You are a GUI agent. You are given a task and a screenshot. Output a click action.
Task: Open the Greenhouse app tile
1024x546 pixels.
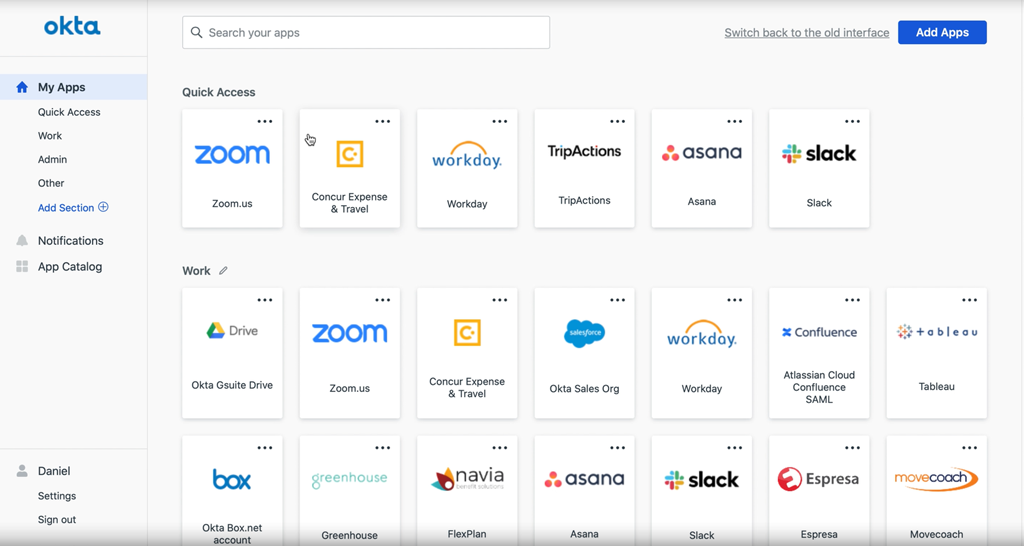[x=349, y=492]
